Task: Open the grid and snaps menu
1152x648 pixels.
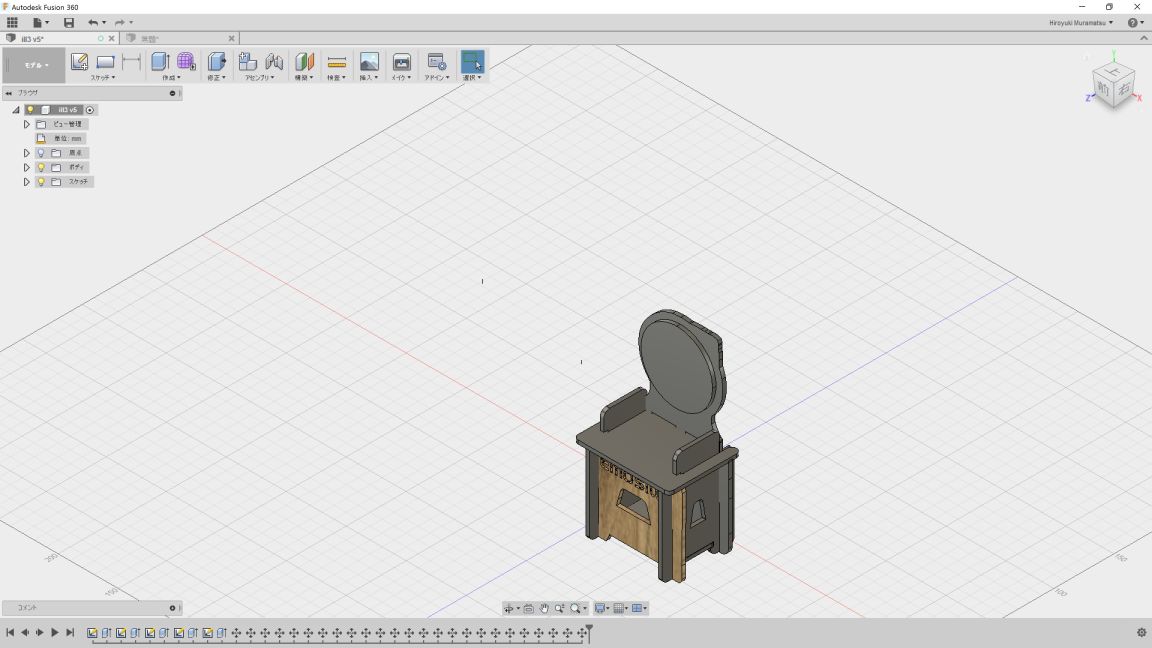Action: point(621,608)
